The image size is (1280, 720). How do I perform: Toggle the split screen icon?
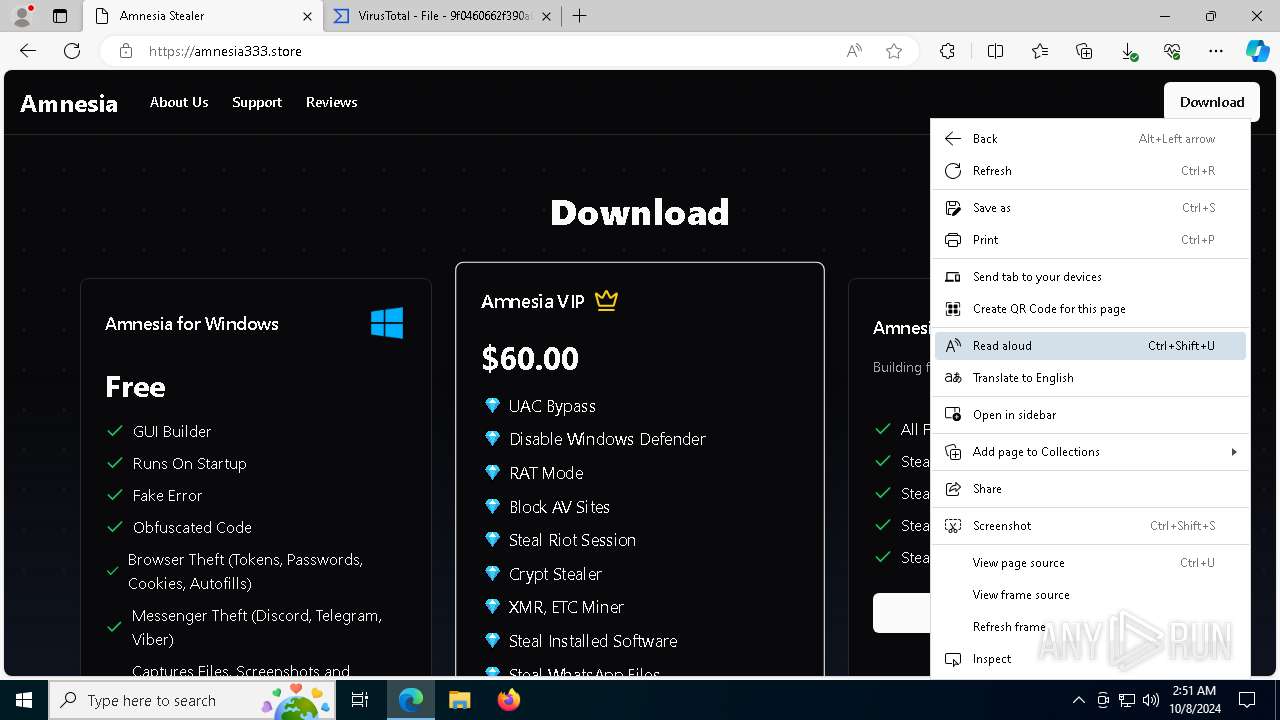point(995,51)
